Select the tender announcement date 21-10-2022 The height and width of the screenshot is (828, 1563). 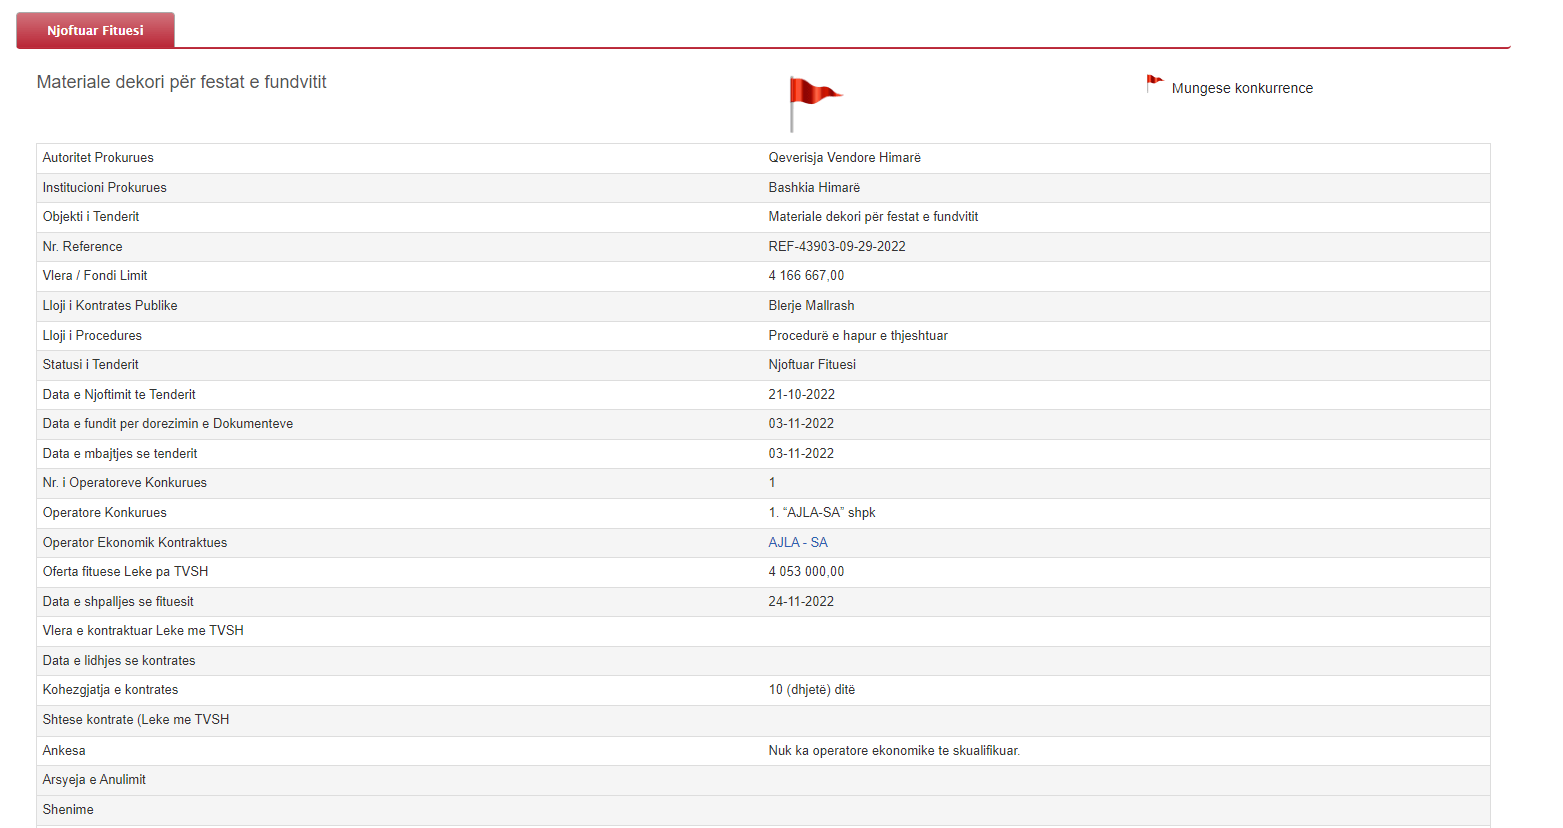coord(801,394)
